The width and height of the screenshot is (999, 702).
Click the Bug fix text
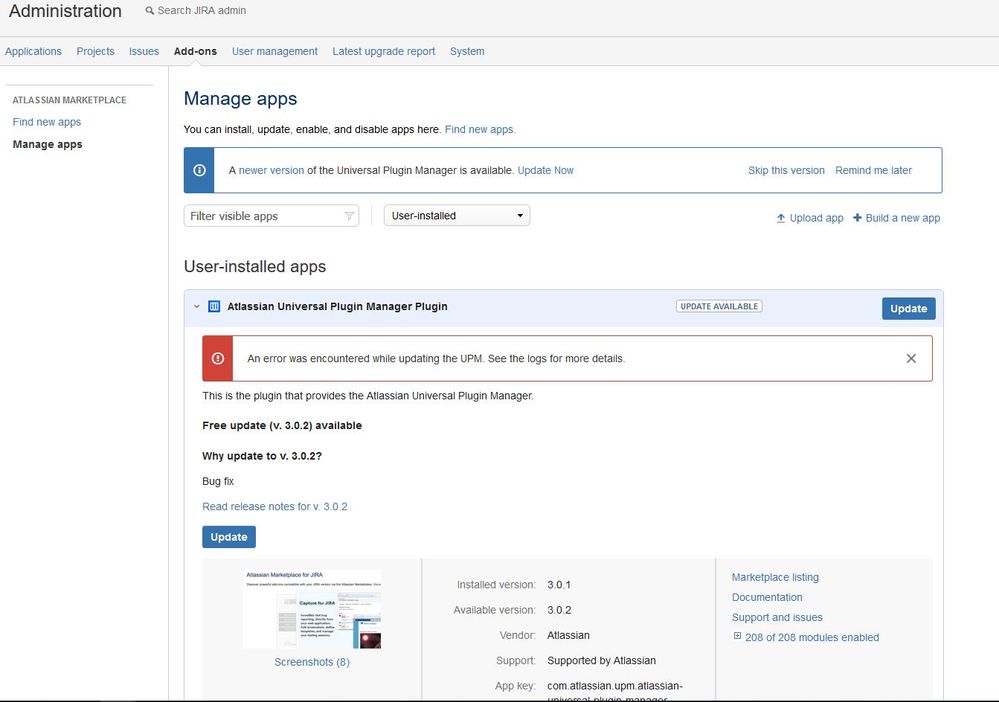click(218, 481)
